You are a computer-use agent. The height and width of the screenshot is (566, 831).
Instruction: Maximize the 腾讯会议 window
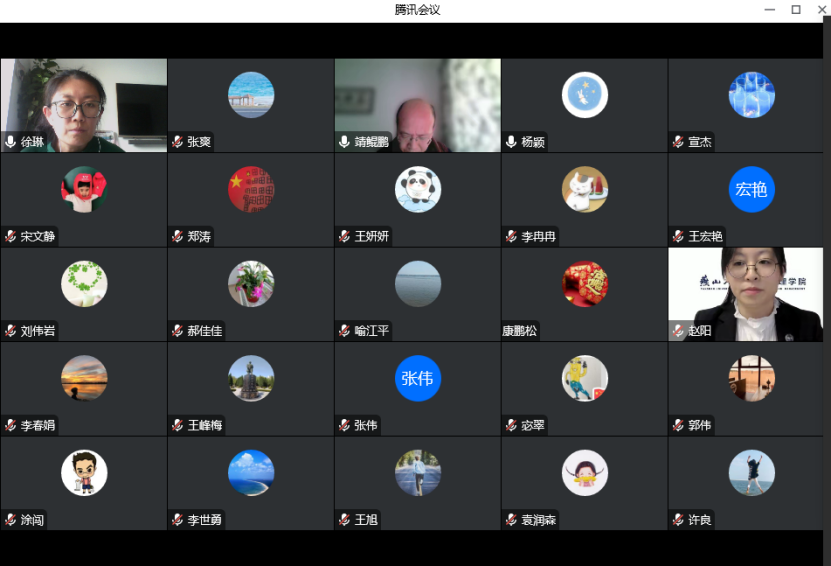pyautogui.click(x=796, y=10)
